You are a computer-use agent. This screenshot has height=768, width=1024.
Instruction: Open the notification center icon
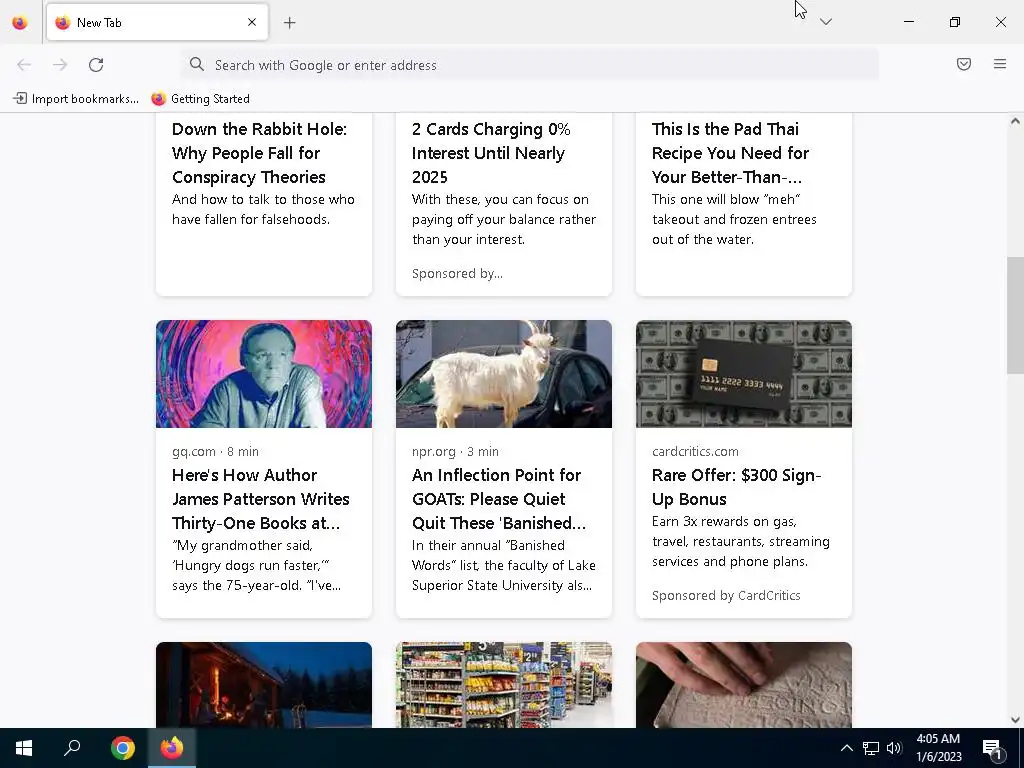(x=993, y=748)
